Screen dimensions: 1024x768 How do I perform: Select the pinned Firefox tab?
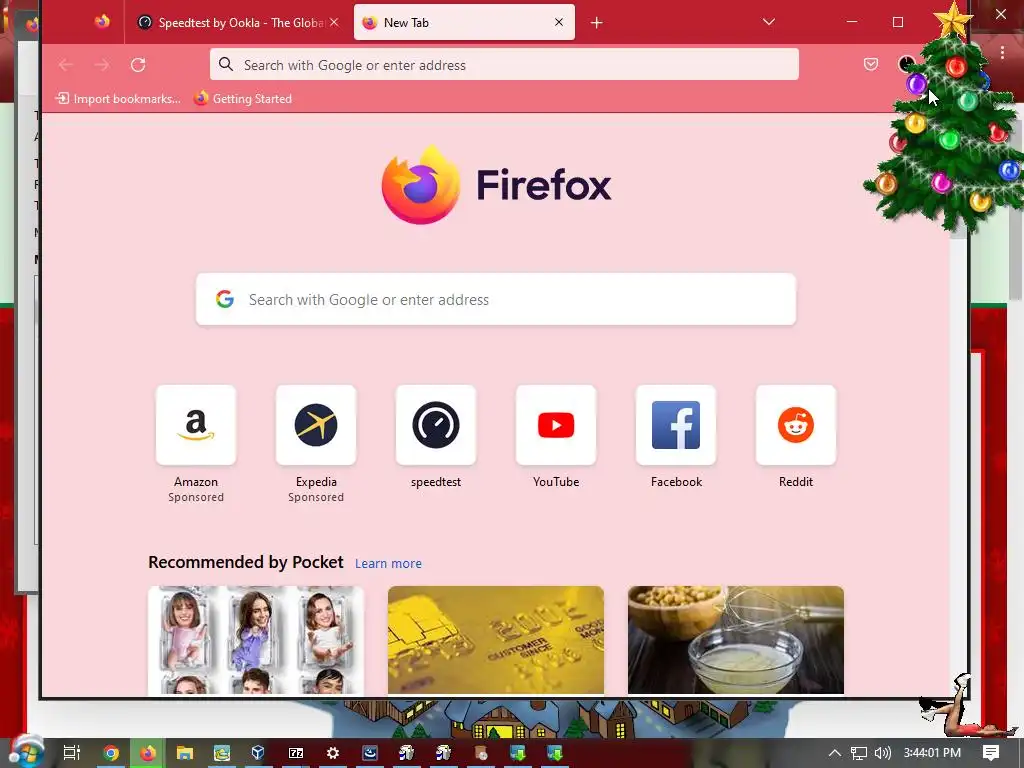(102, 22)
